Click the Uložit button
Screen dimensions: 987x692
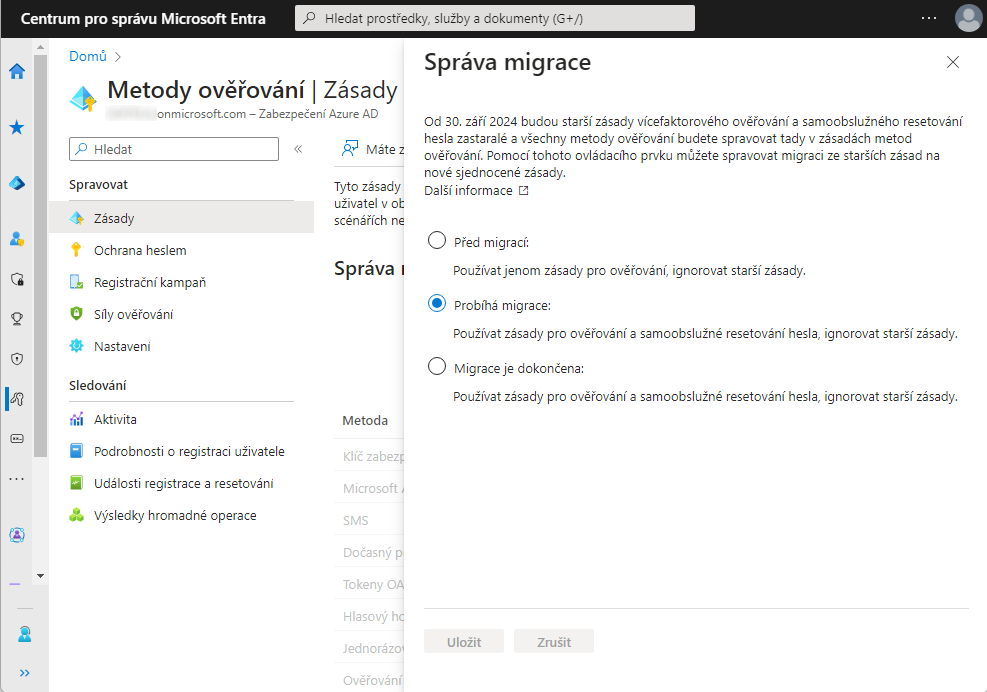[464, 642]
